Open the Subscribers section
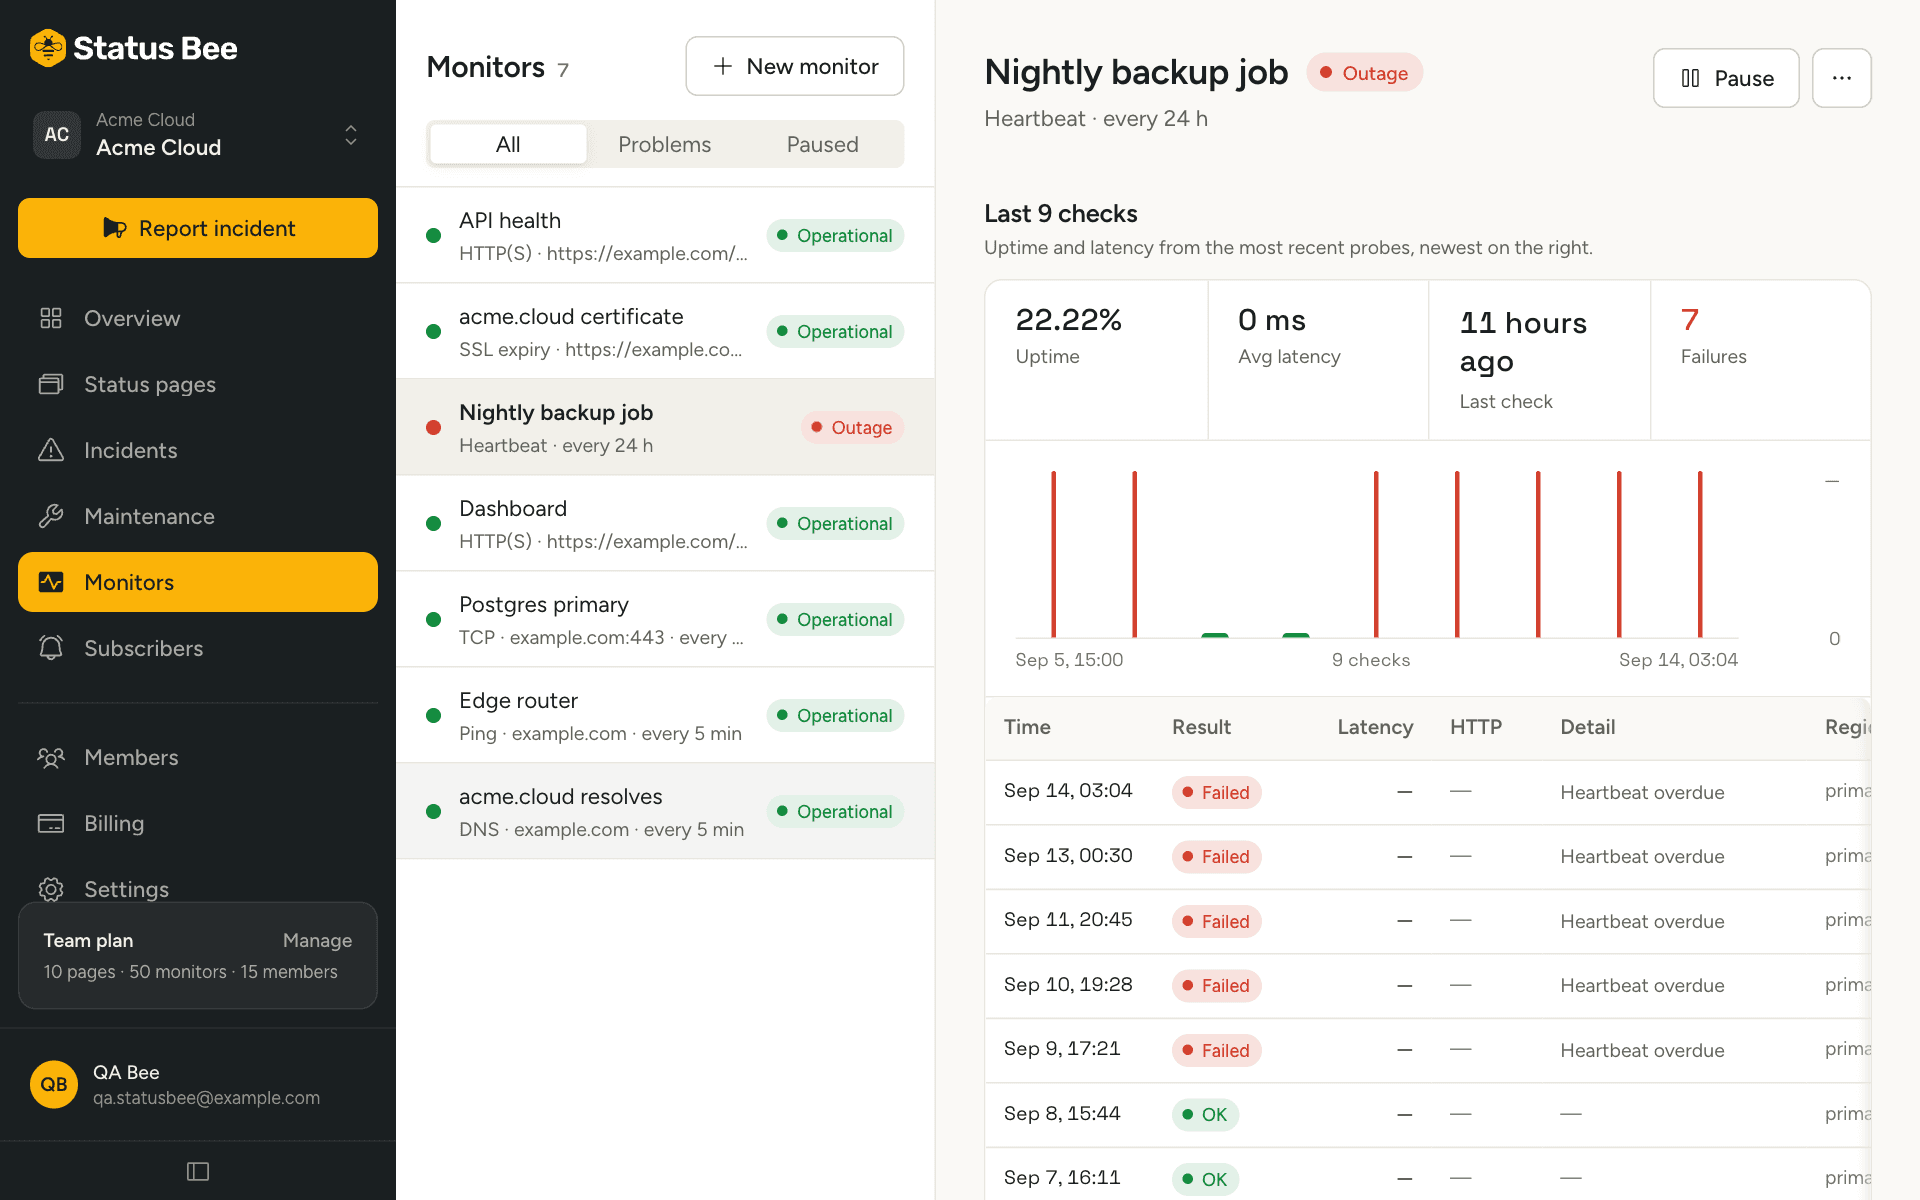Image resolution: width=1920 pixels, height=1200 pixels. [x=198, y=648]
